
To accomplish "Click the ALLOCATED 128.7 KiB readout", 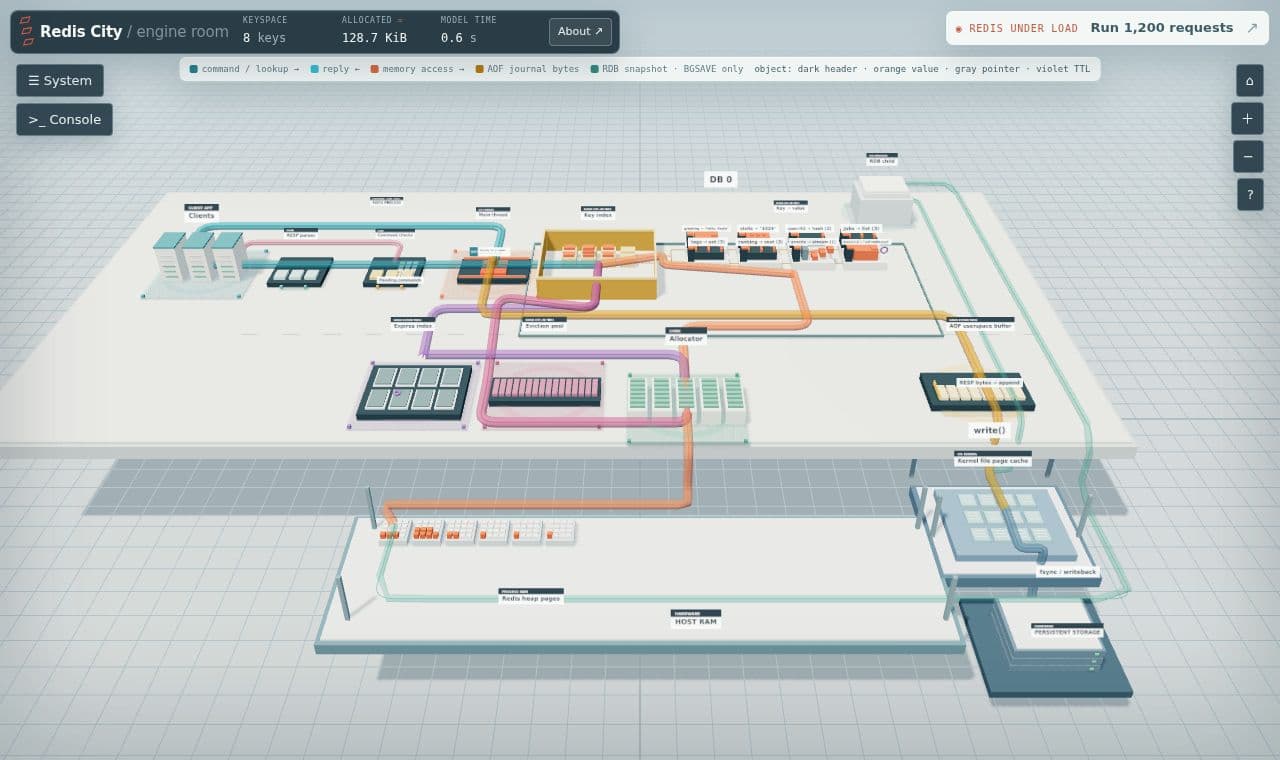I will pyautogui.click(x=374, y=31).
